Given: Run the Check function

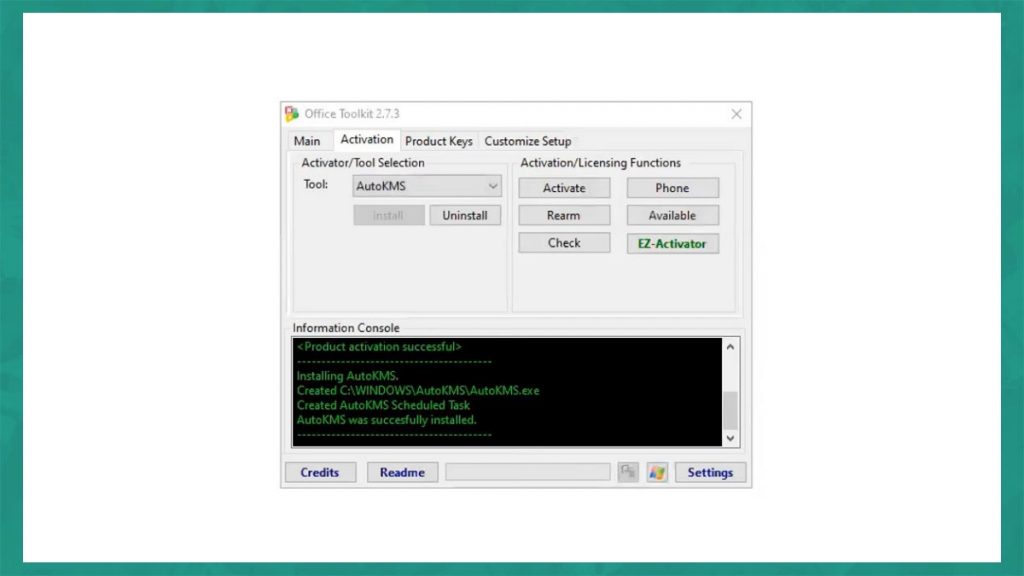Looking at the screenshot, I should (564, 242).
